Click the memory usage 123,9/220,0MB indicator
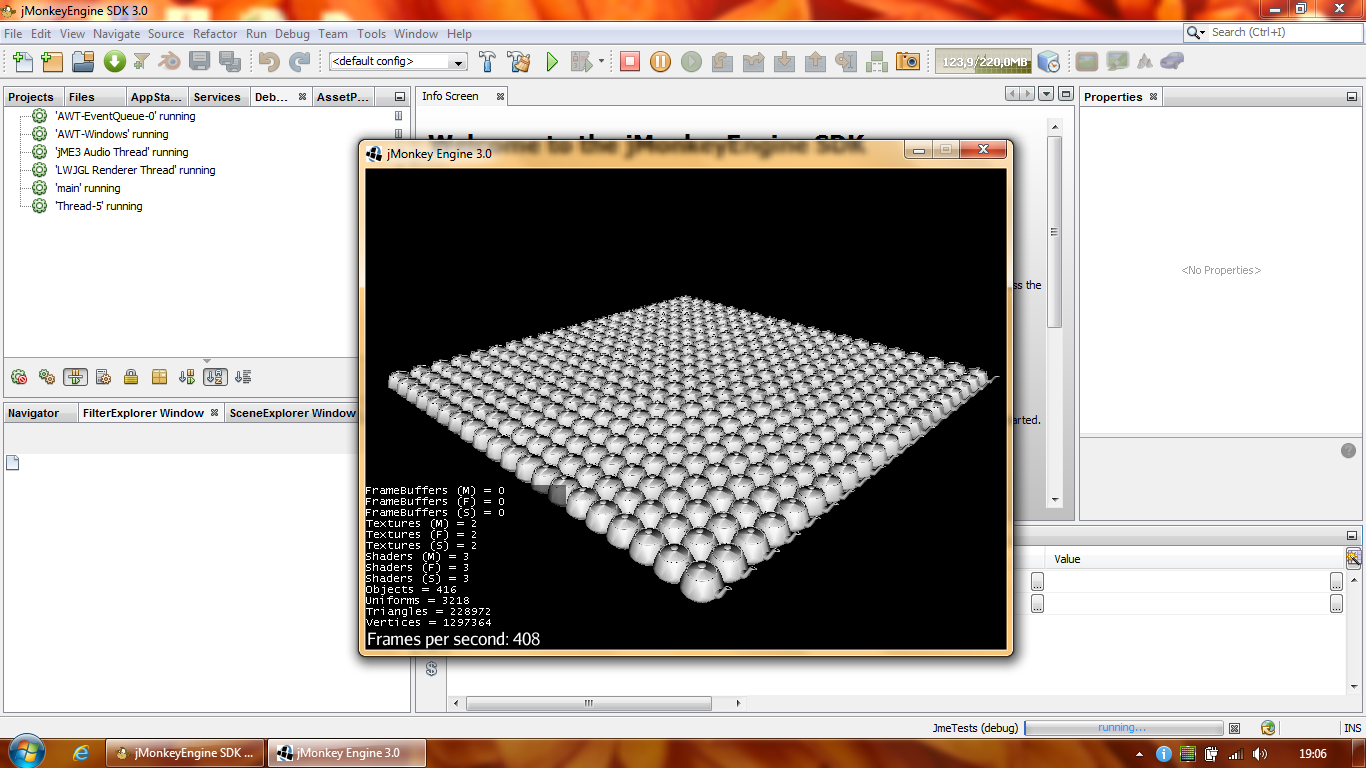Viewport: 1366px width, 768px height. coord(983,62)
